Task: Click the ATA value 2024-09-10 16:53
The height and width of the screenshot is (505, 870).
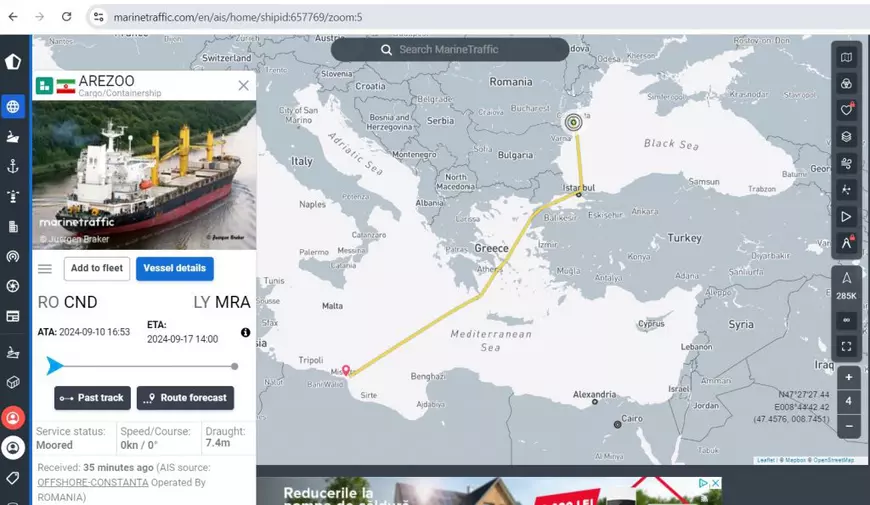Action: [x=94, y=332]
